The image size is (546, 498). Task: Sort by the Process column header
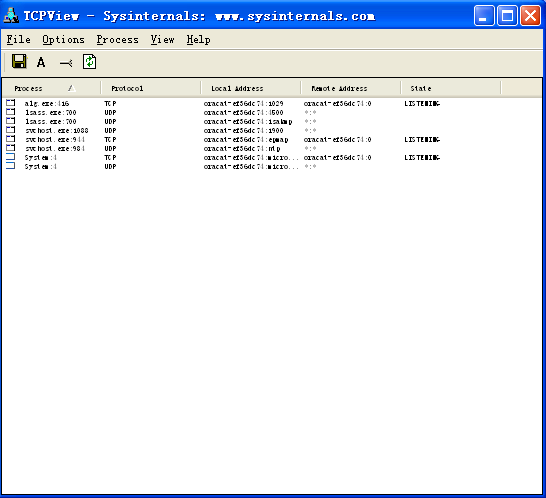51,88
